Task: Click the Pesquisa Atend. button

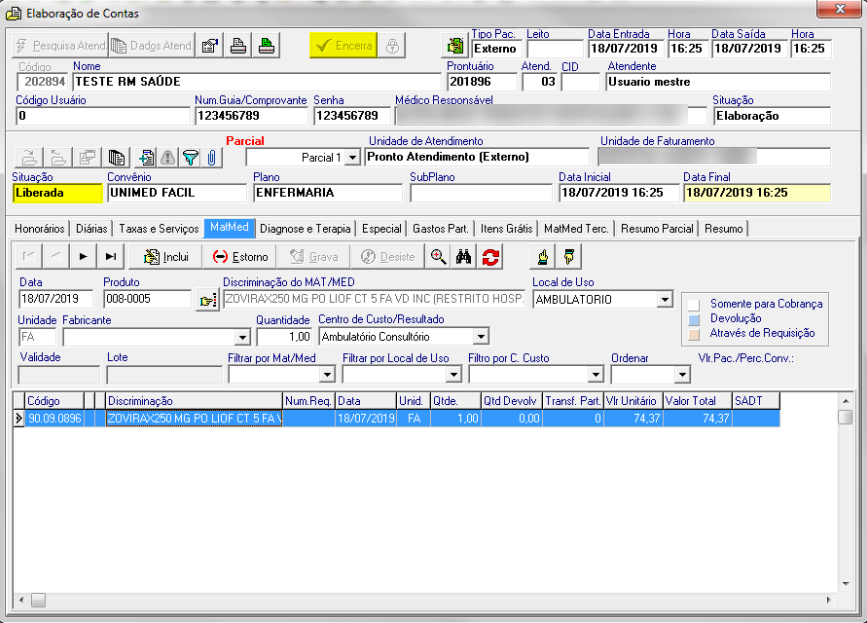Action: click(61, 45)
